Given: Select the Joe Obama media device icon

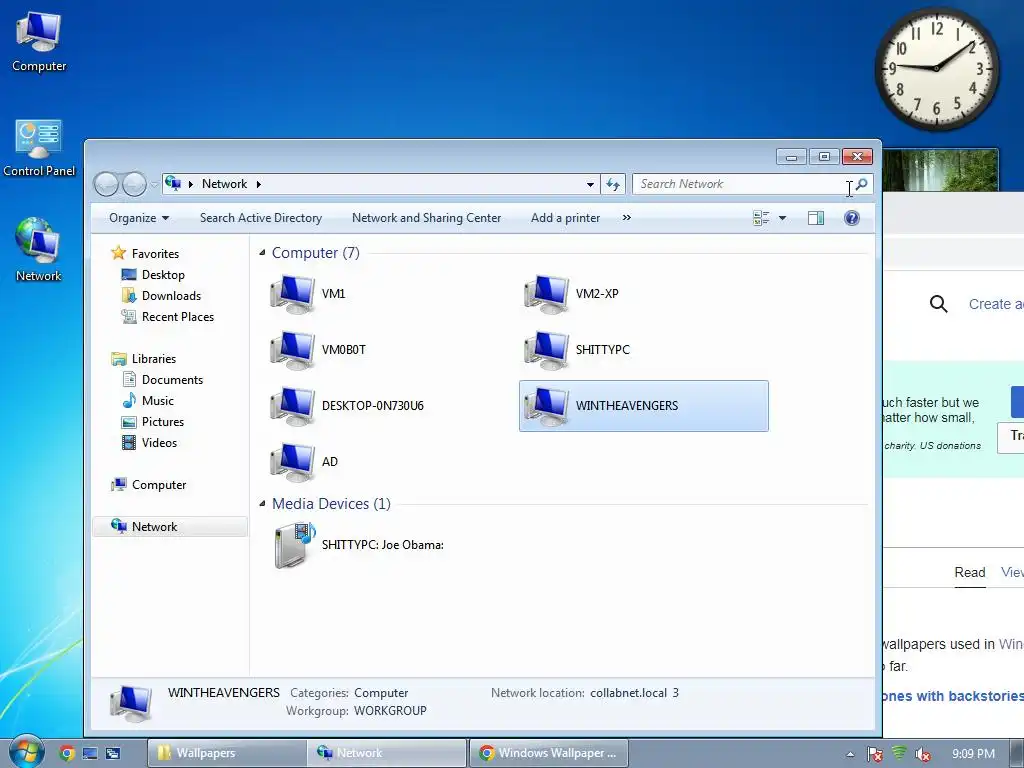Looking at the screenshot, I should coord(295,545).
